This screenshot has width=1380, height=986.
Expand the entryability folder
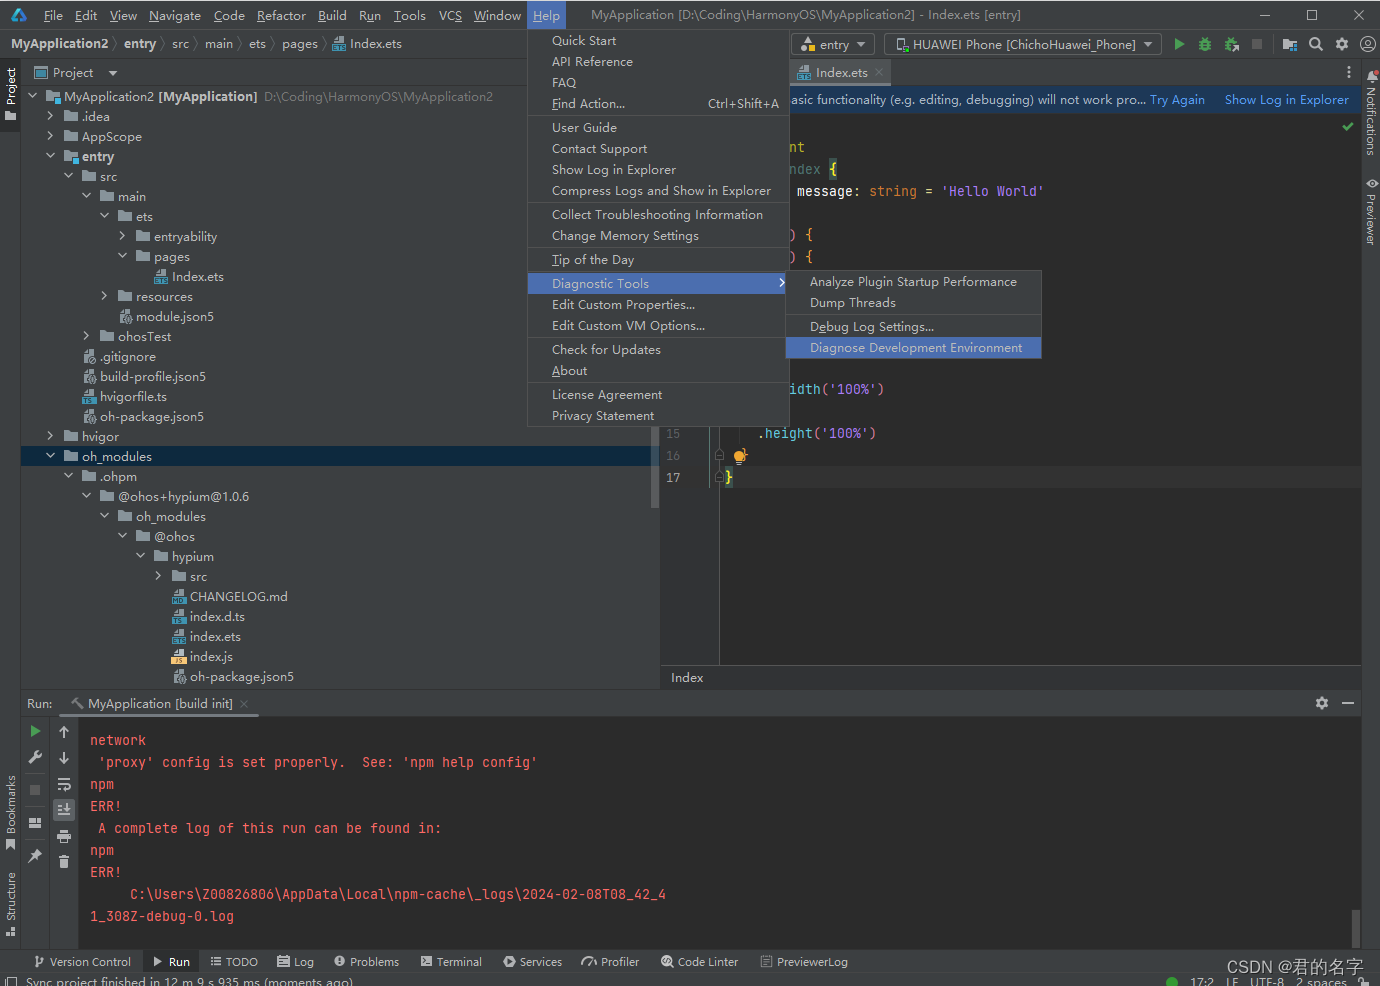pos(122,236)
